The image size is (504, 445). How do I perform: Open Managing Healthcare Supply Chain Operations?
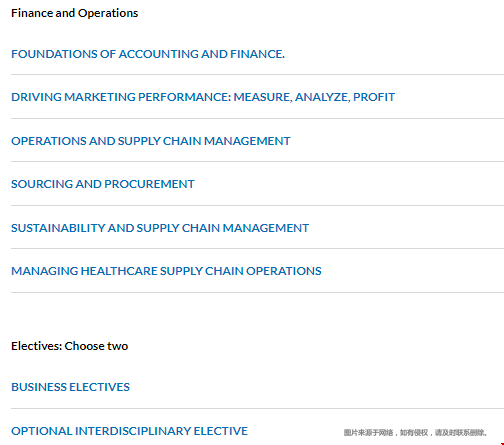tap(166, 271)
